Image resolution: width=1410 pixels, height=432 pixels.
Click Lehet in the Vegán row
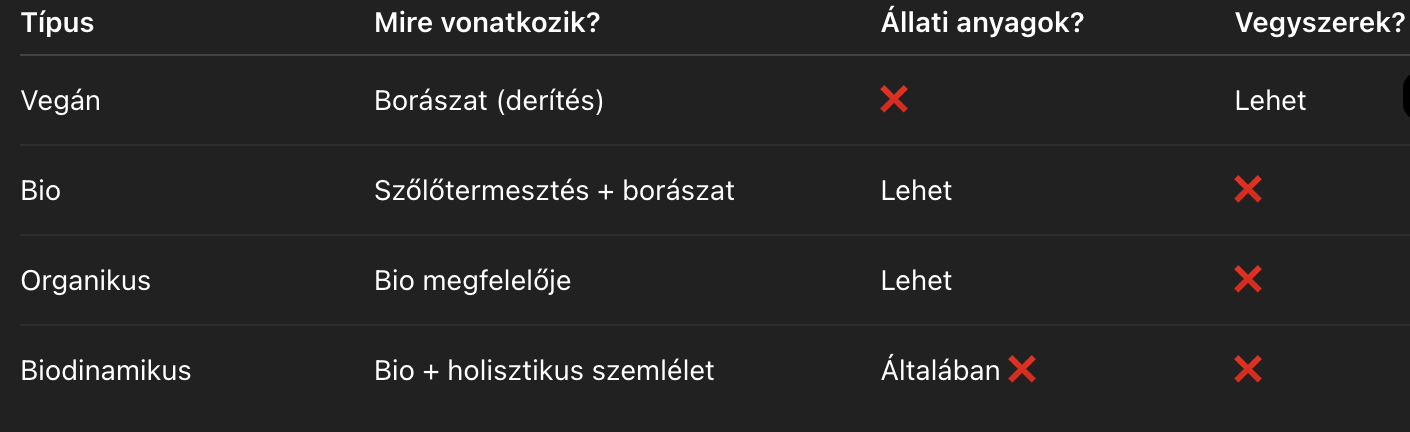pyautogui.click(x=1270, y=101)
